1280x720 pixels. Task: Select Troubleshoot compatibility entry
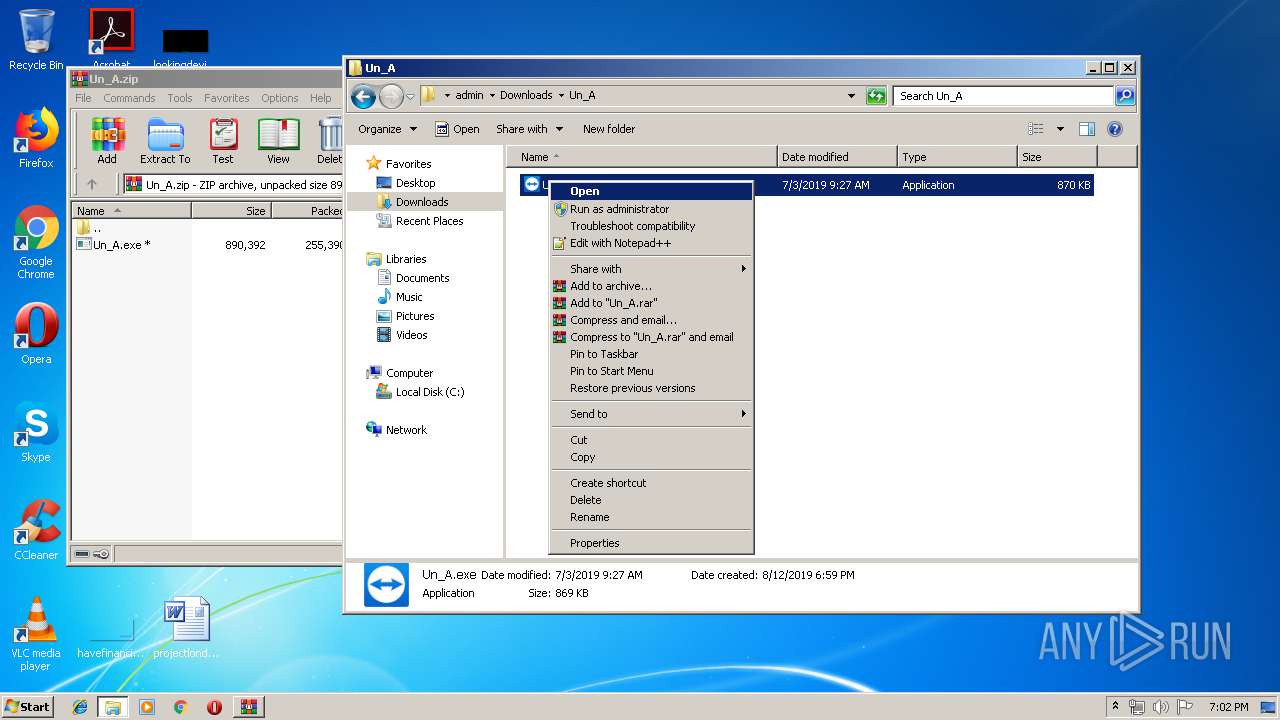[651, 226]
